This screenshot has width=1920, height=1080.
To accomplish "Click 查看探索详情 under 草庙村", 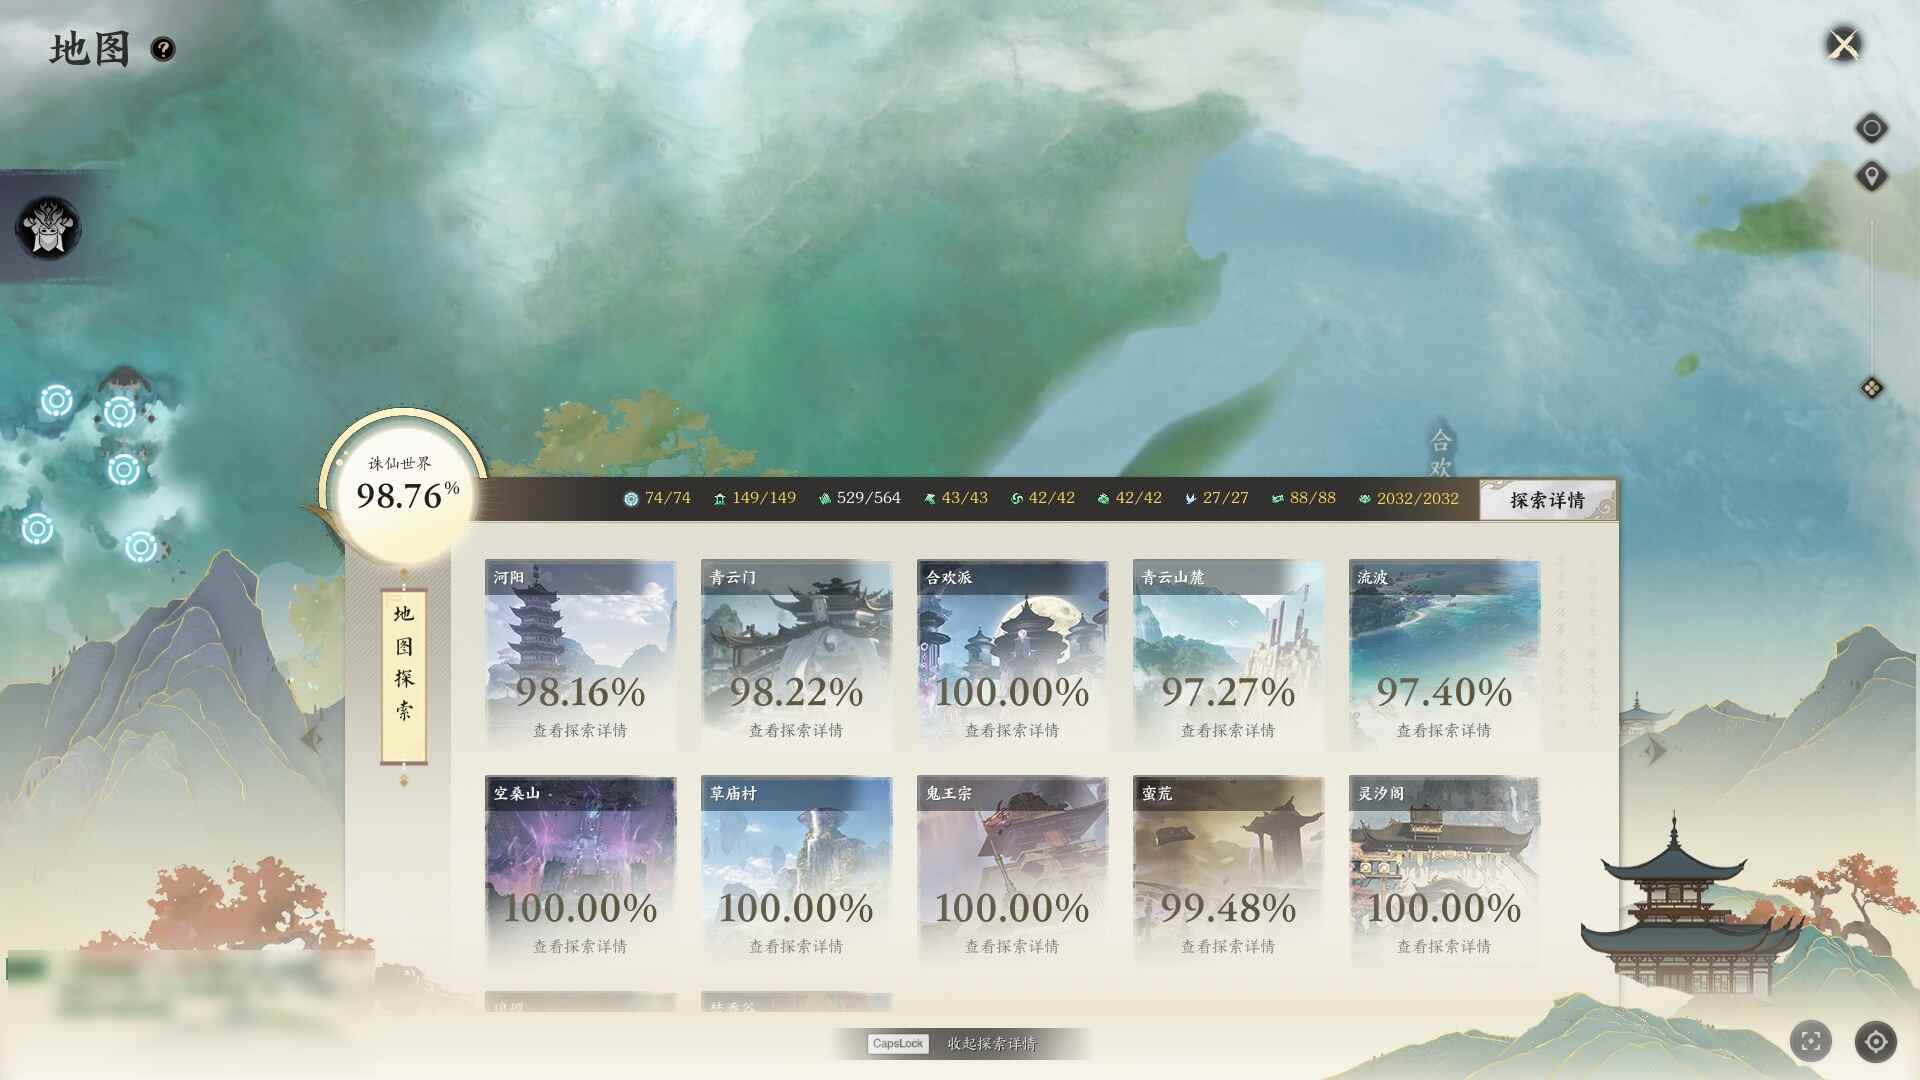I will [x=796, y=947].
